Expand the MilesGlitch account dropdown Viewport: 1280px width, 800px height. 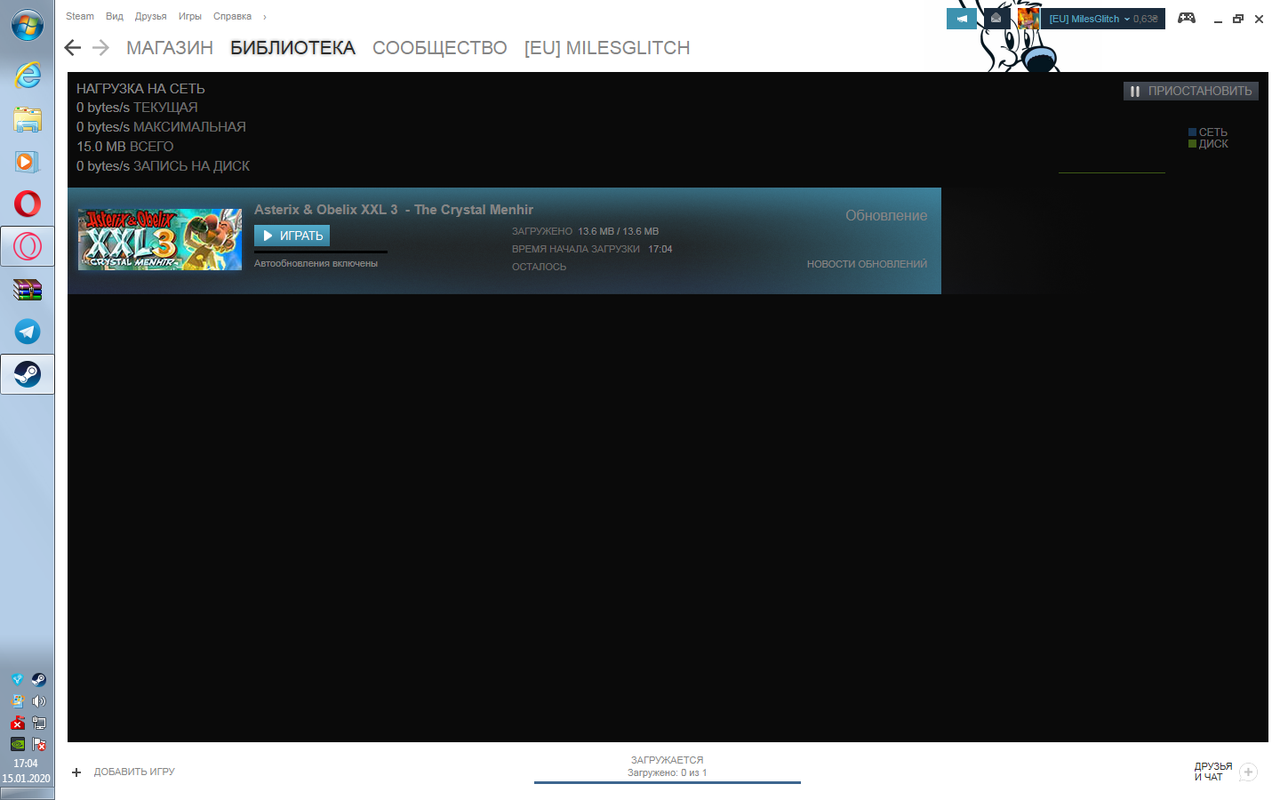click(x=1126, y=19)
